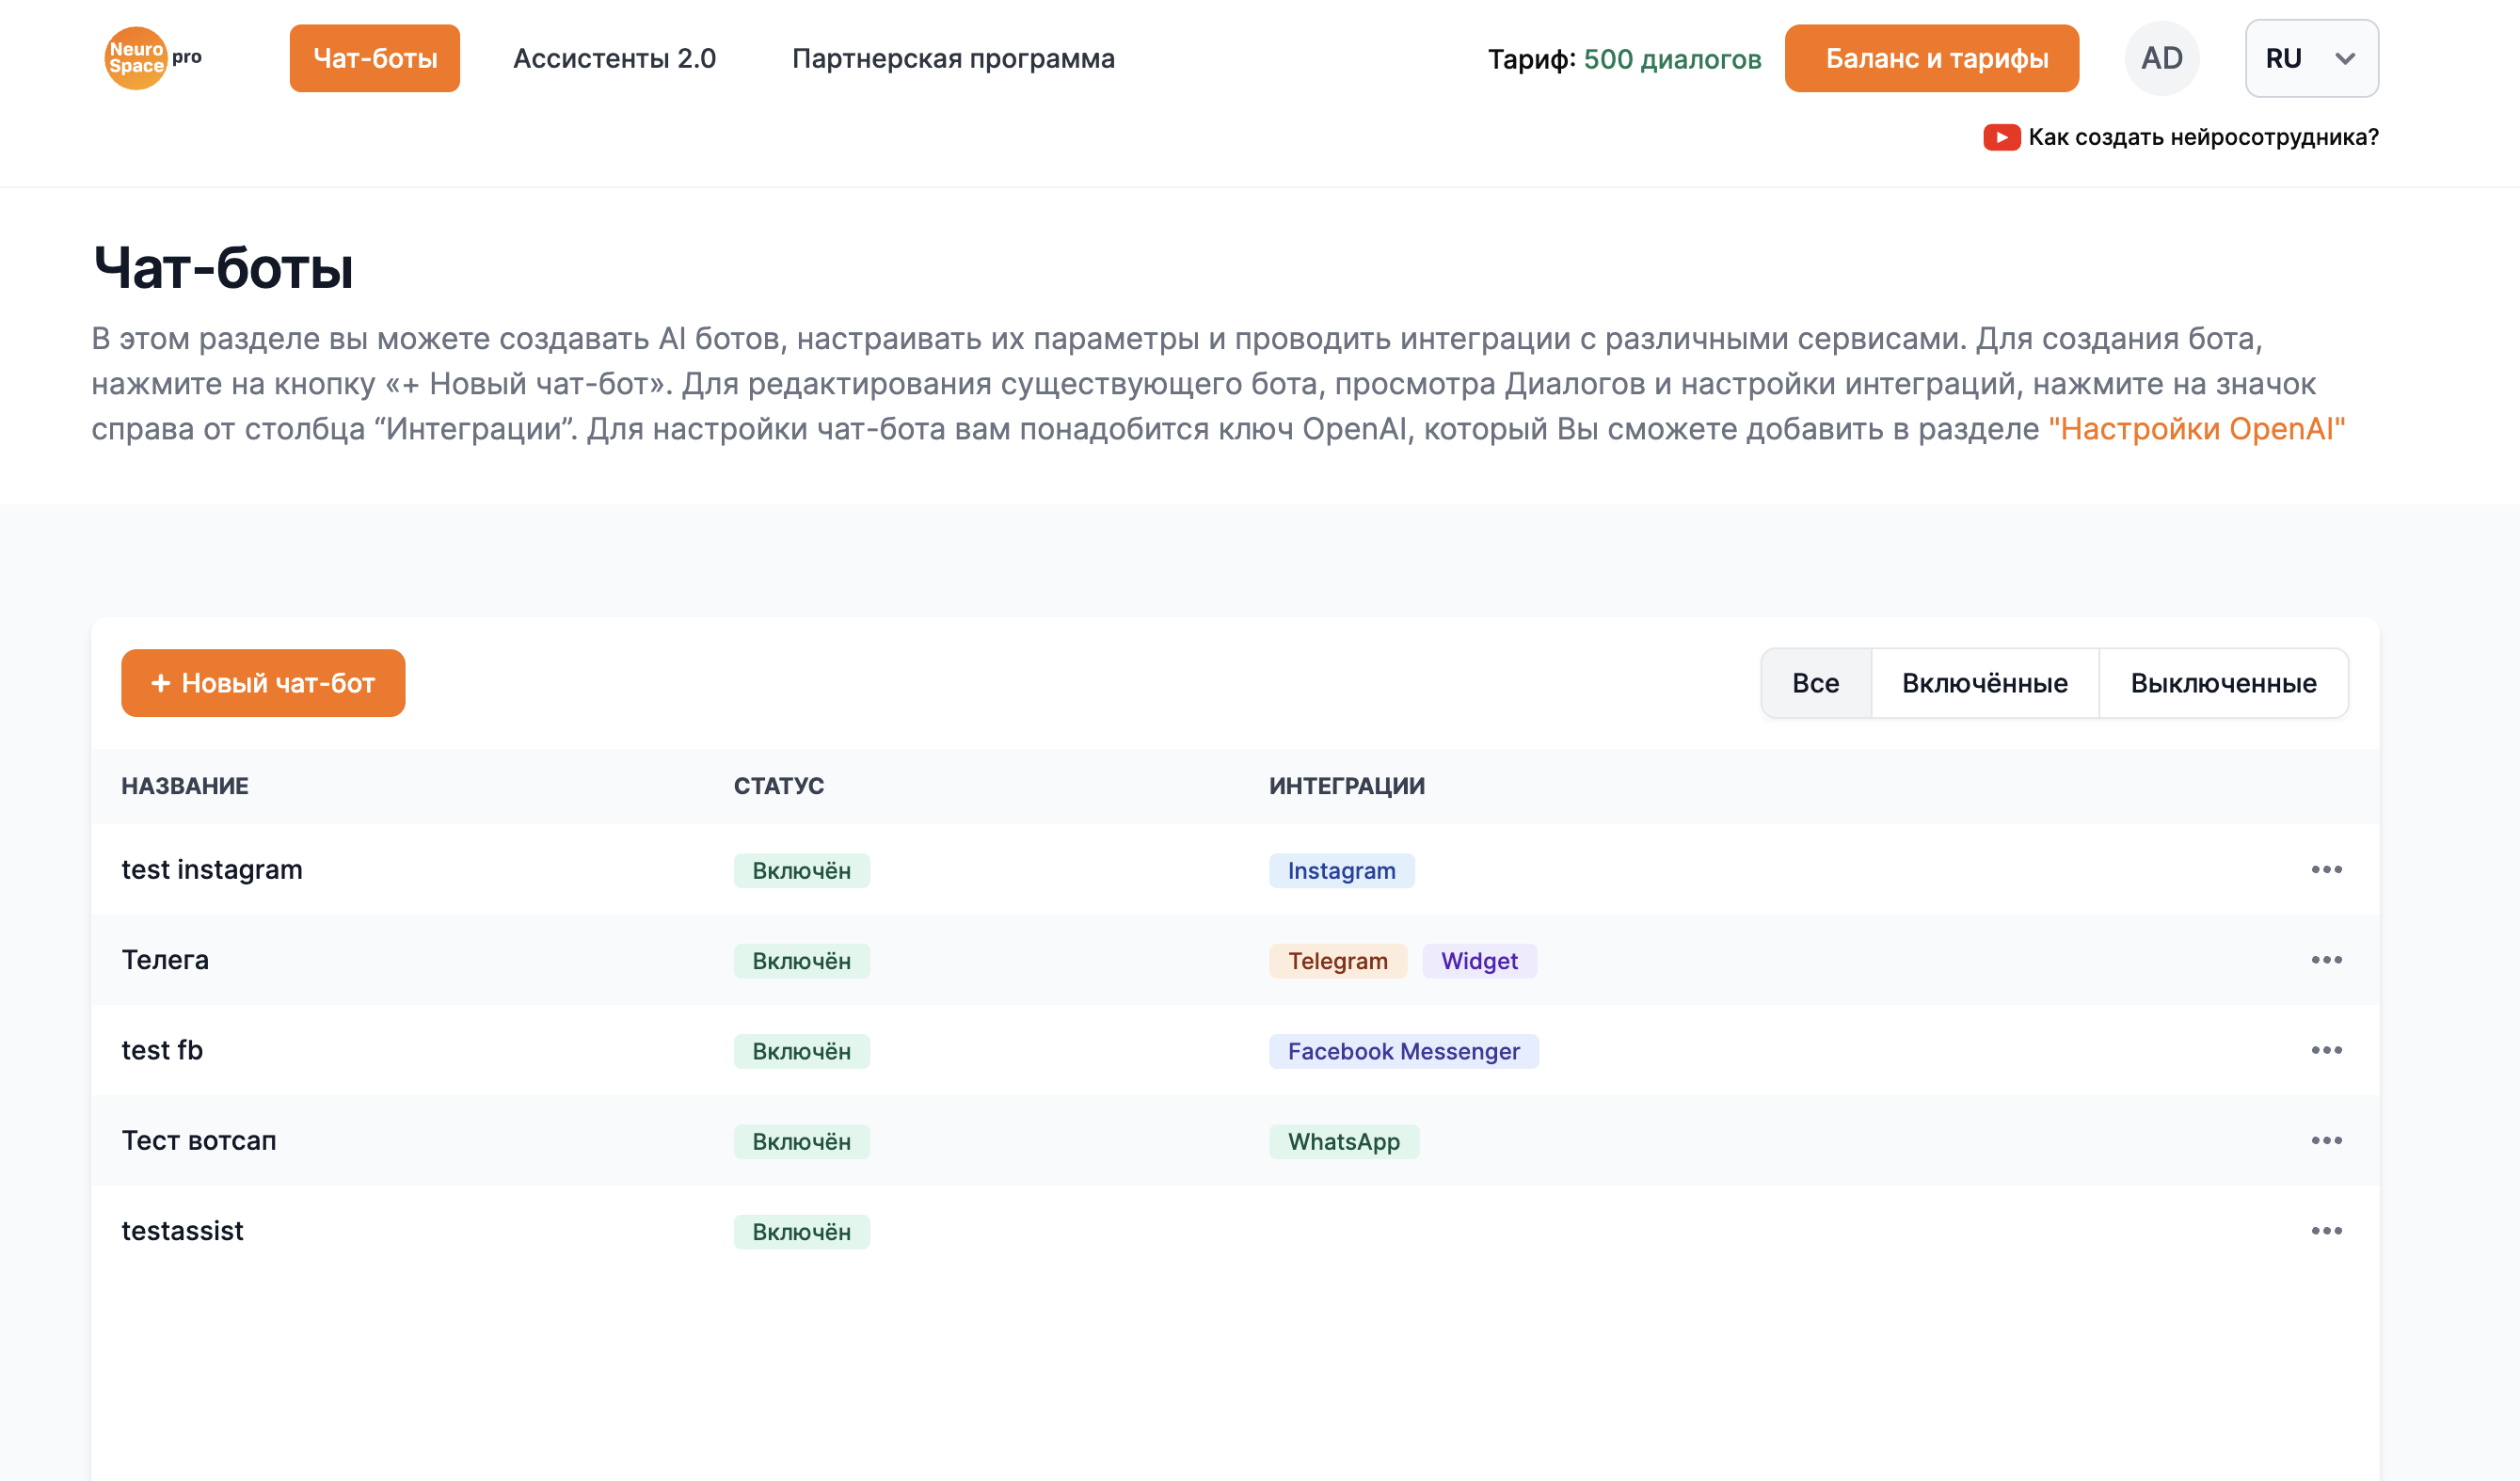Image resolution: width=2520 pixels, height=1481 pixels.
Task: Click the Telegram integration tag
Action: [1337, 961]
